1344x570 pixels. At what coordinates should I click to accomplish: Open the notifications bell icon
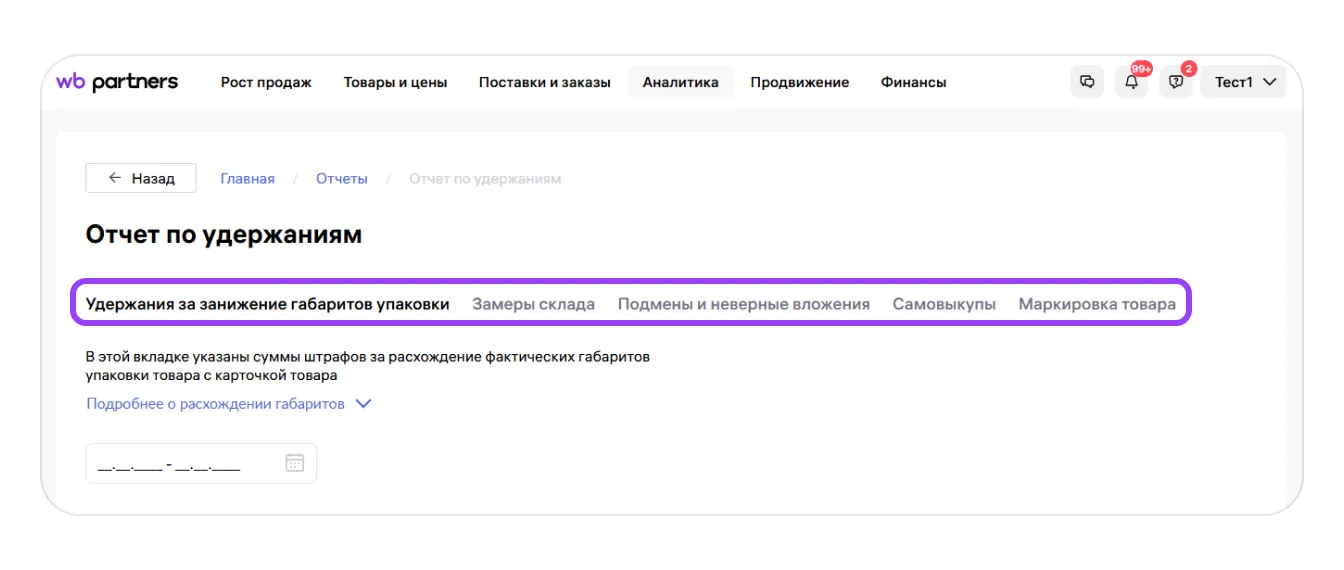point(1132,82)
